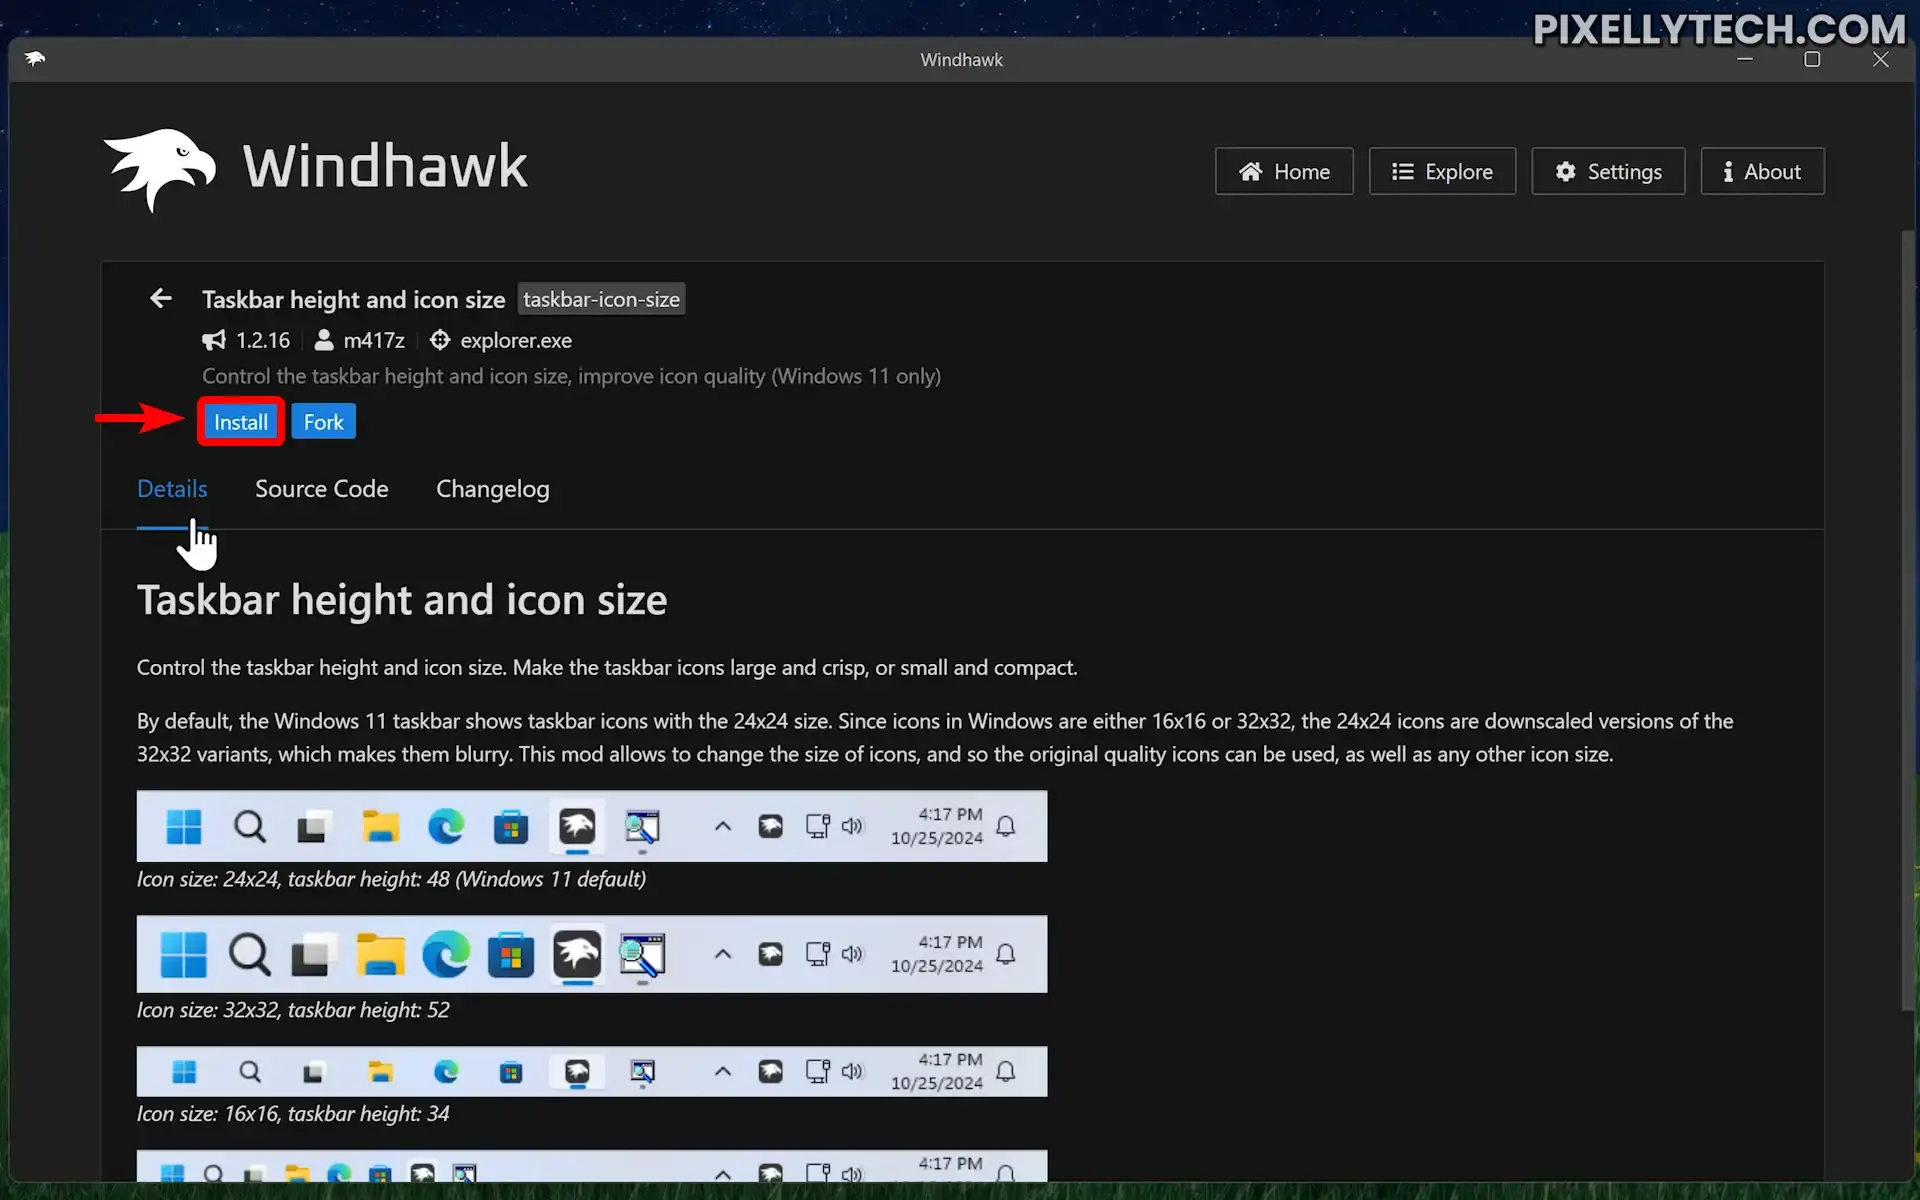Viewport: 1920px width, 1200px height.
Task: Maximize the Windhawk window
Action: click(1812, 59)
